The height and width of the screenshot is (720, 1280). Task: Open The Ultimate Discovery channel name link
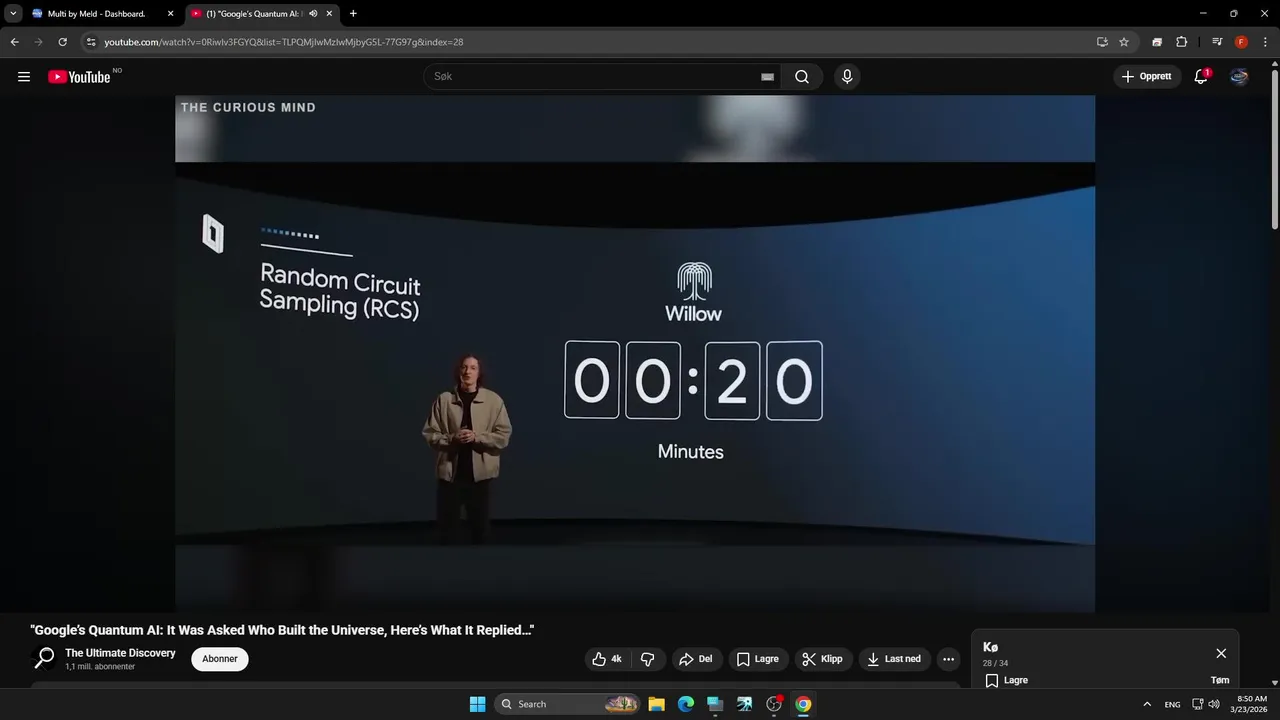[120, 653]
